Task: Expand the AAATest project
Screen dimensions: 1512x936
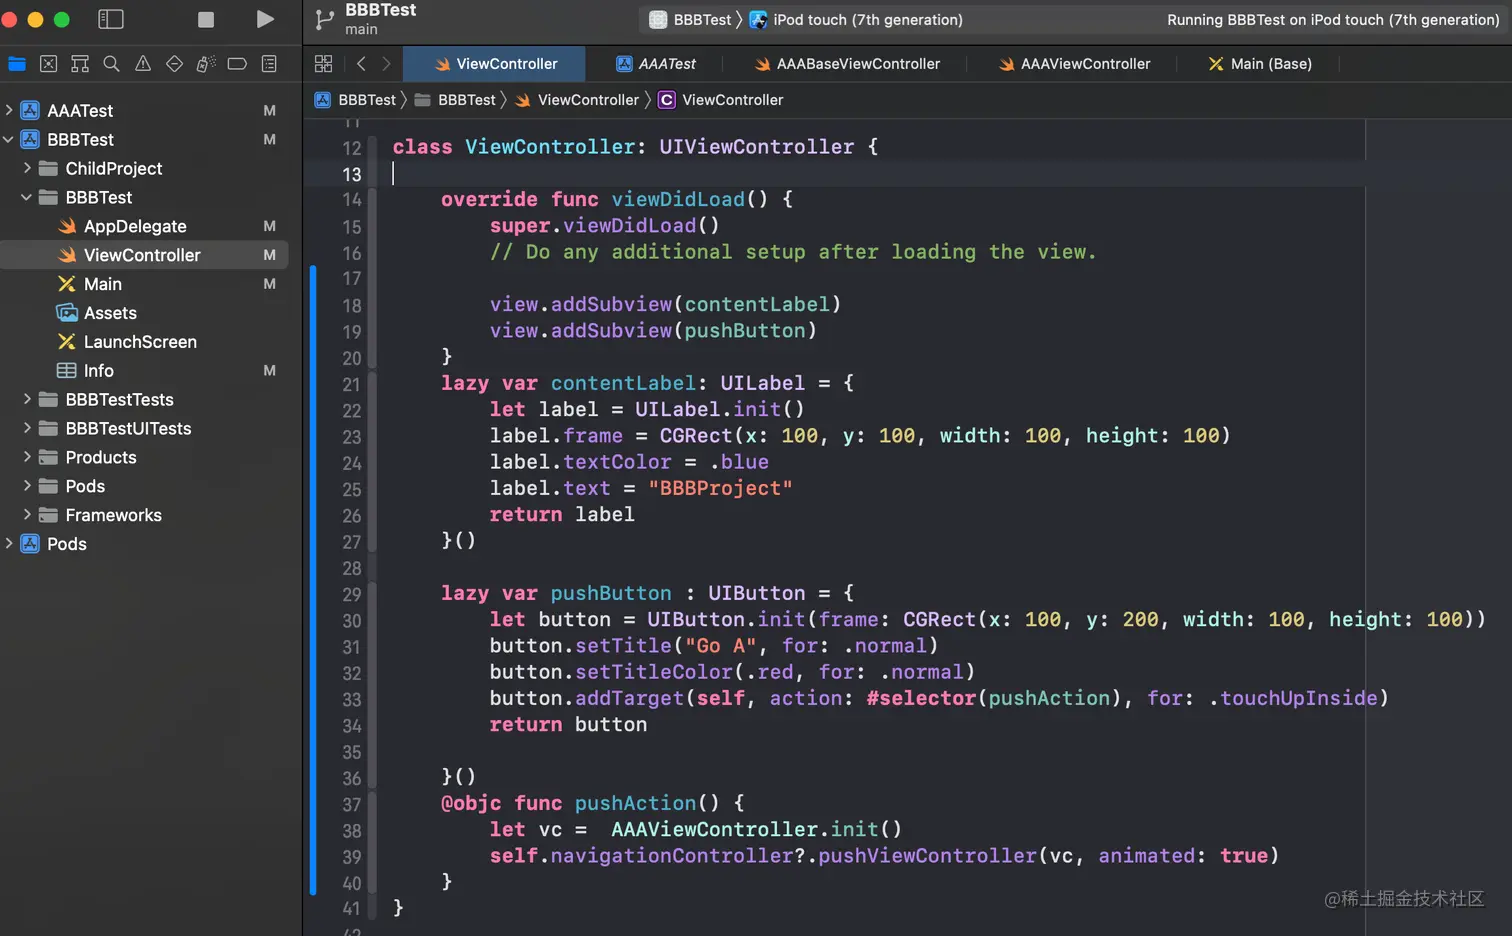Action: click(x=9, y=110)
